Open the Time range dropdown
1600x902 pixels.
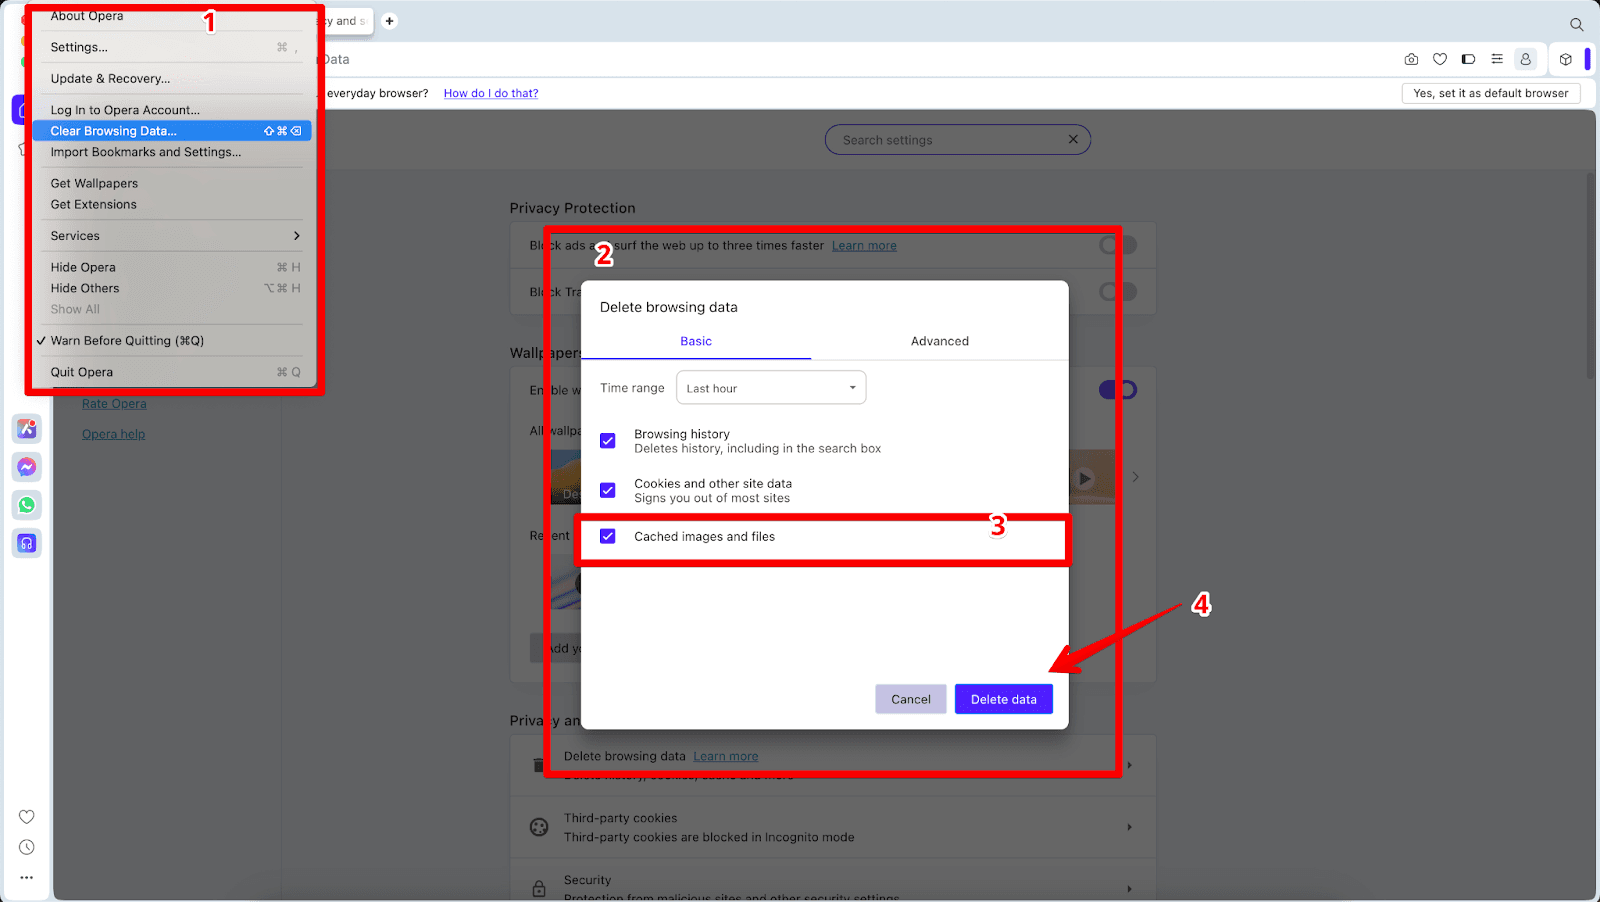[771, 388]
